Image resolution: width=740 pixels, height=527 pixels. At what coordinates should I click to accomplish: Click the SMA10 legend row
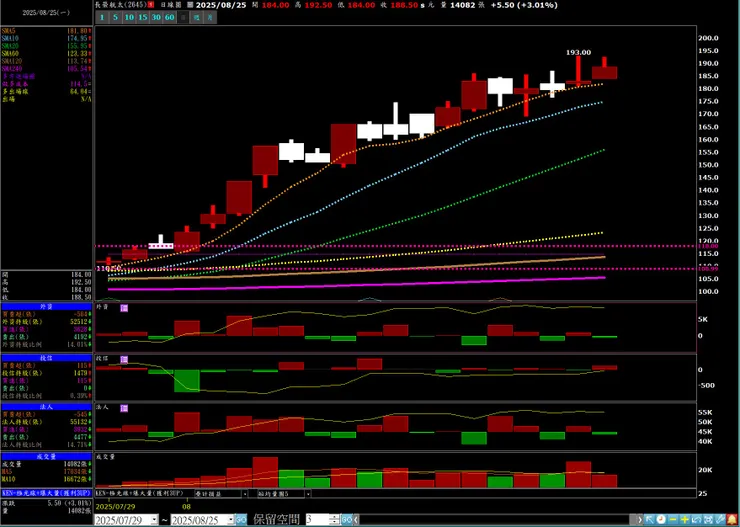click(46, 38)
